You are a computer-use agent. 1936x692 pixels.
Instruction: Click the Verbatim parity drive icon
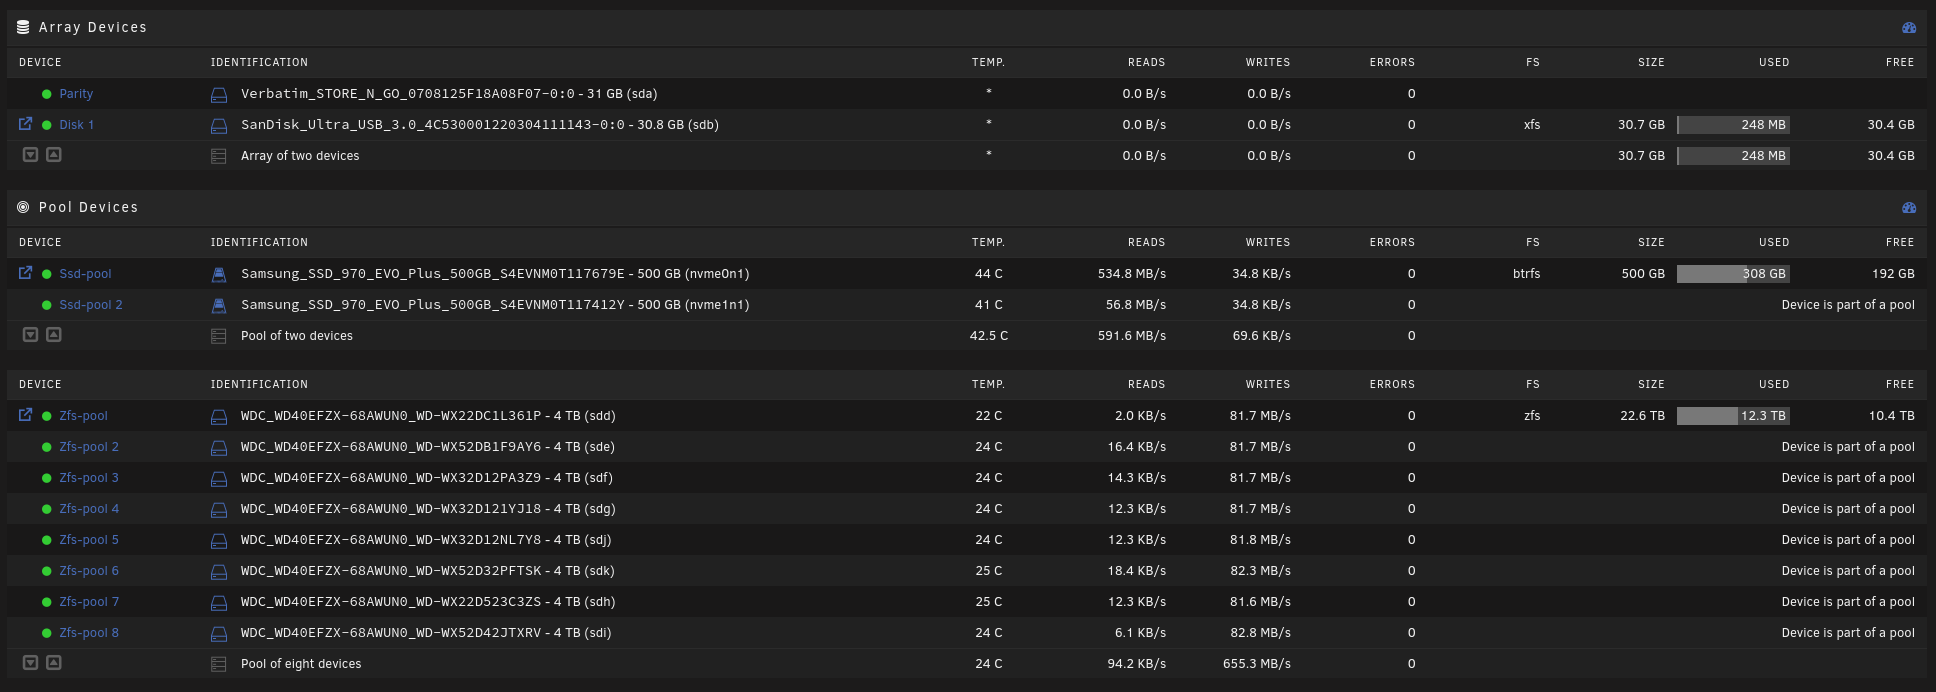point(219,95)
